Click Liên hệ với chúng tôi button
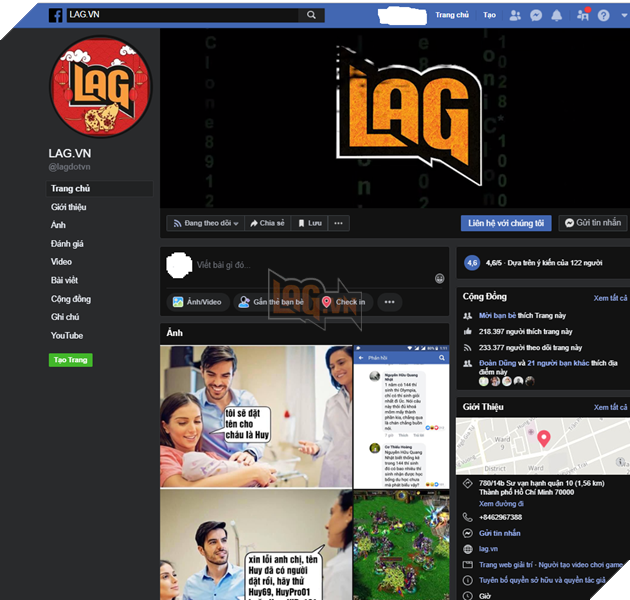This screenshot has height=600, width=630. pyautogui.click(x=506, y=223)
